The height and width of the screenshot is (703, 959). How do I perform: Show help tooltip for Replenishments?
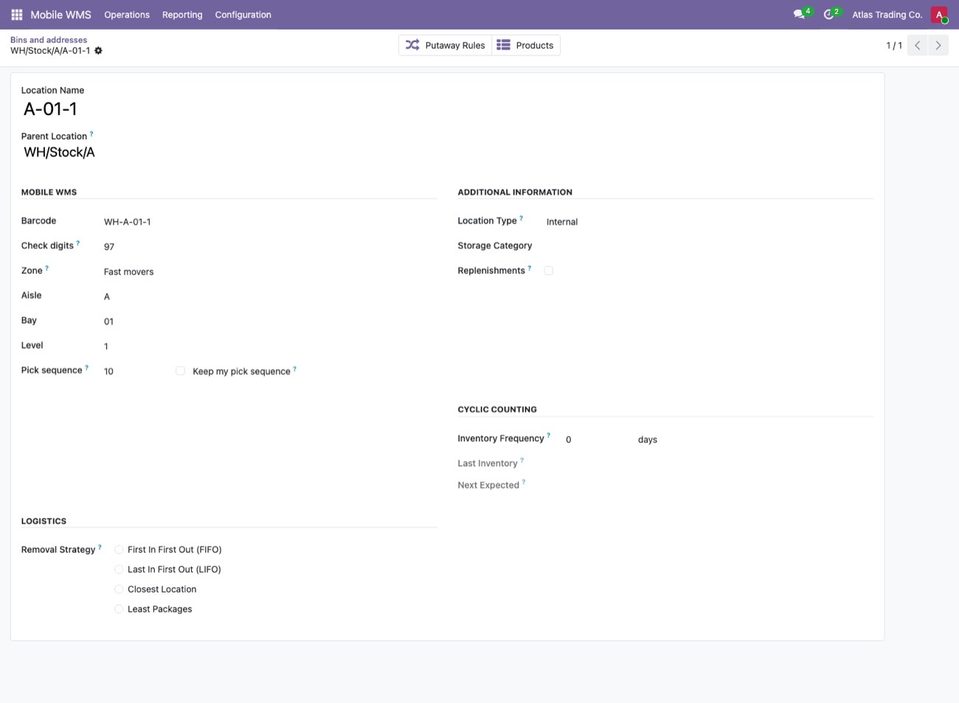529,268
